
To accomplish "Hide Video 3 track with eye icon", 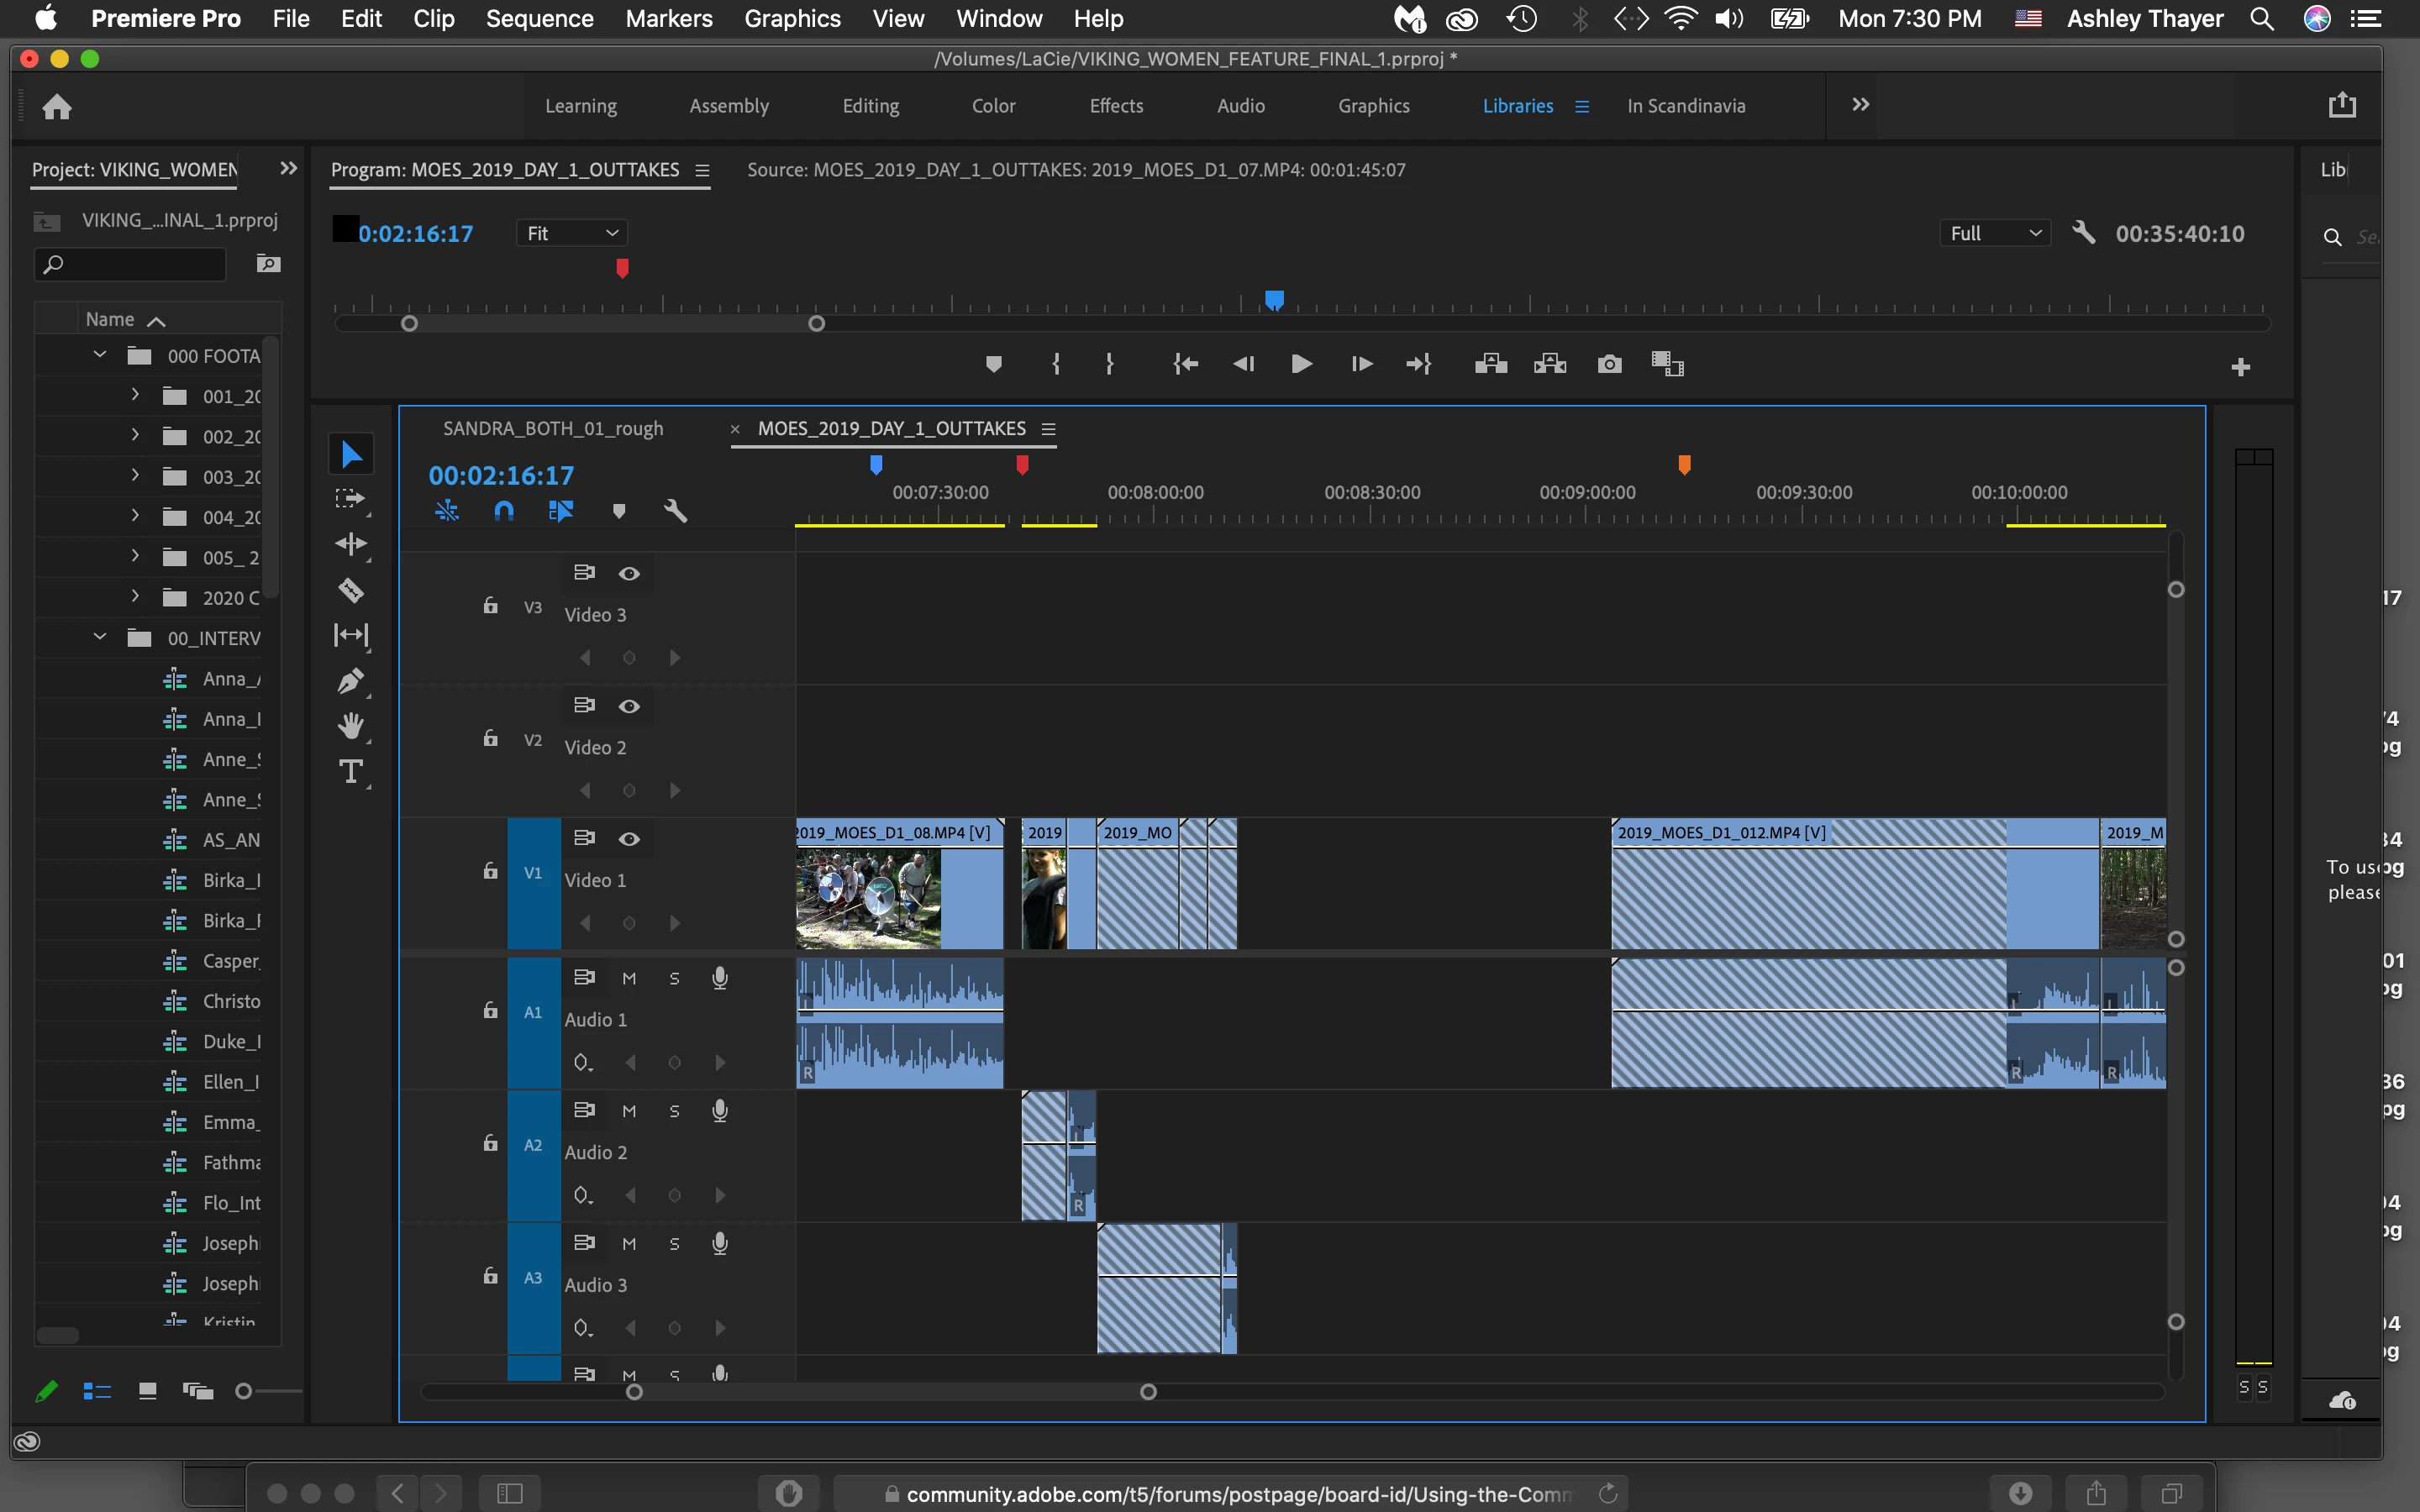I will [x=629, y=573].
